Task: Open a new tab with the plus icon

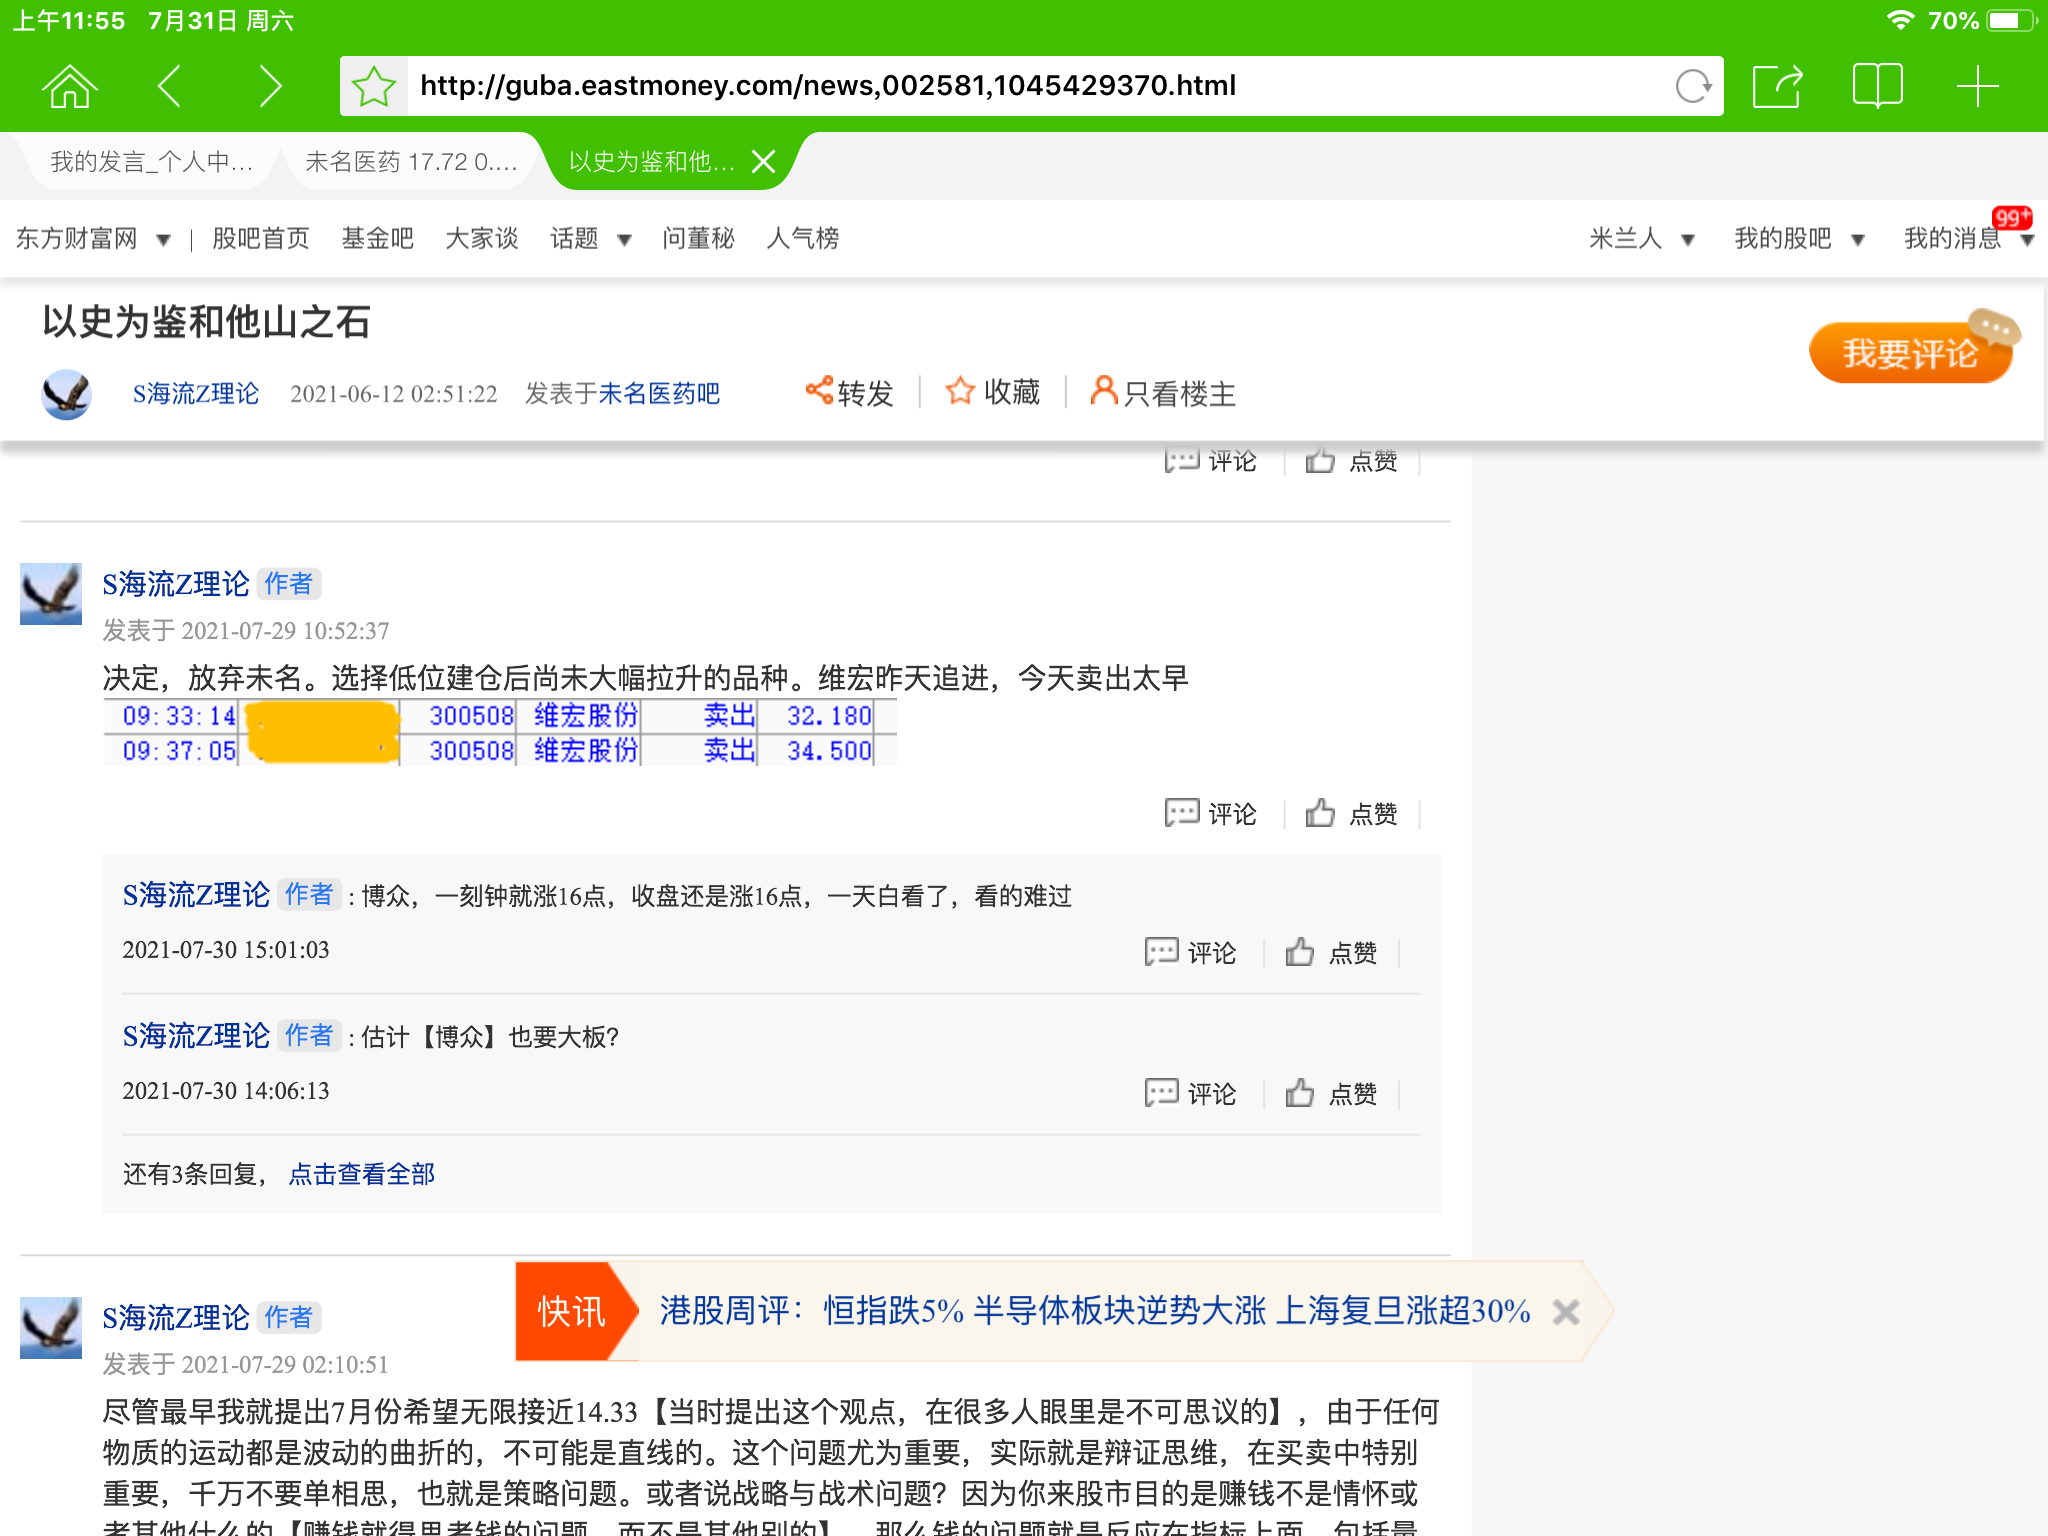Action: click(x=1977, y=85)
